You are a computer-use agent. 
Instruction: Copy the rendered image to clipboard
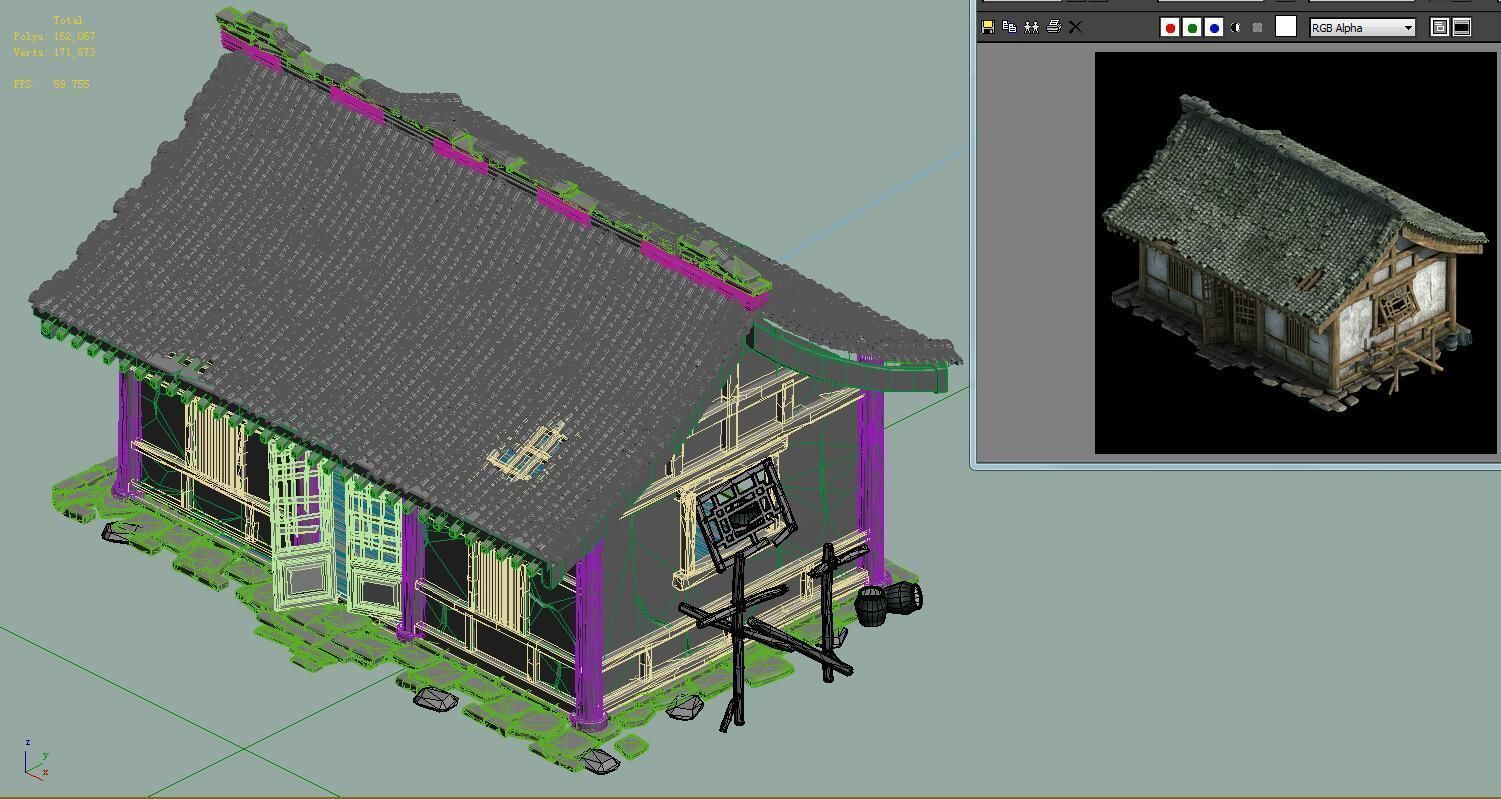click(1009, 27)
